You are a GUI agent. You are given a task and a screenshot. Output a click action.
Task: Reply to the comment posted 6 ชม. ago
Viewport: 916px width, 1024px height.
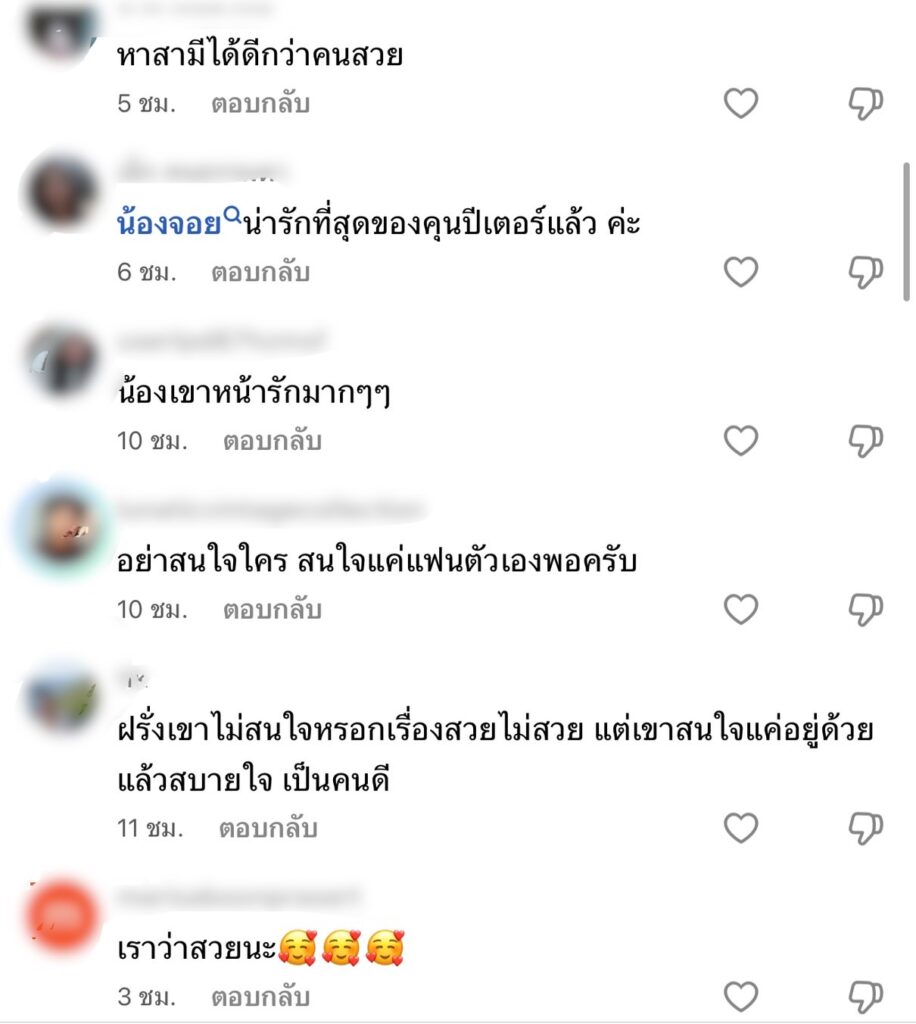[260, 272]
